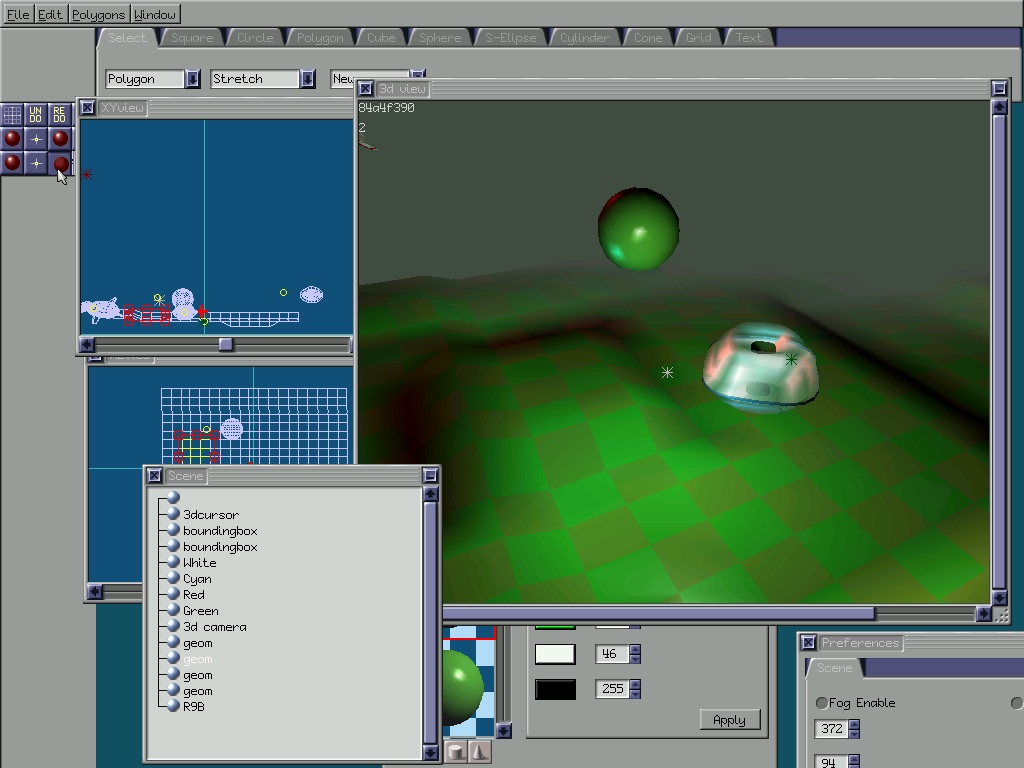This screenshot has height=768, width=1024.
Task: Open the Polygons menu
Action: point(99,15)
